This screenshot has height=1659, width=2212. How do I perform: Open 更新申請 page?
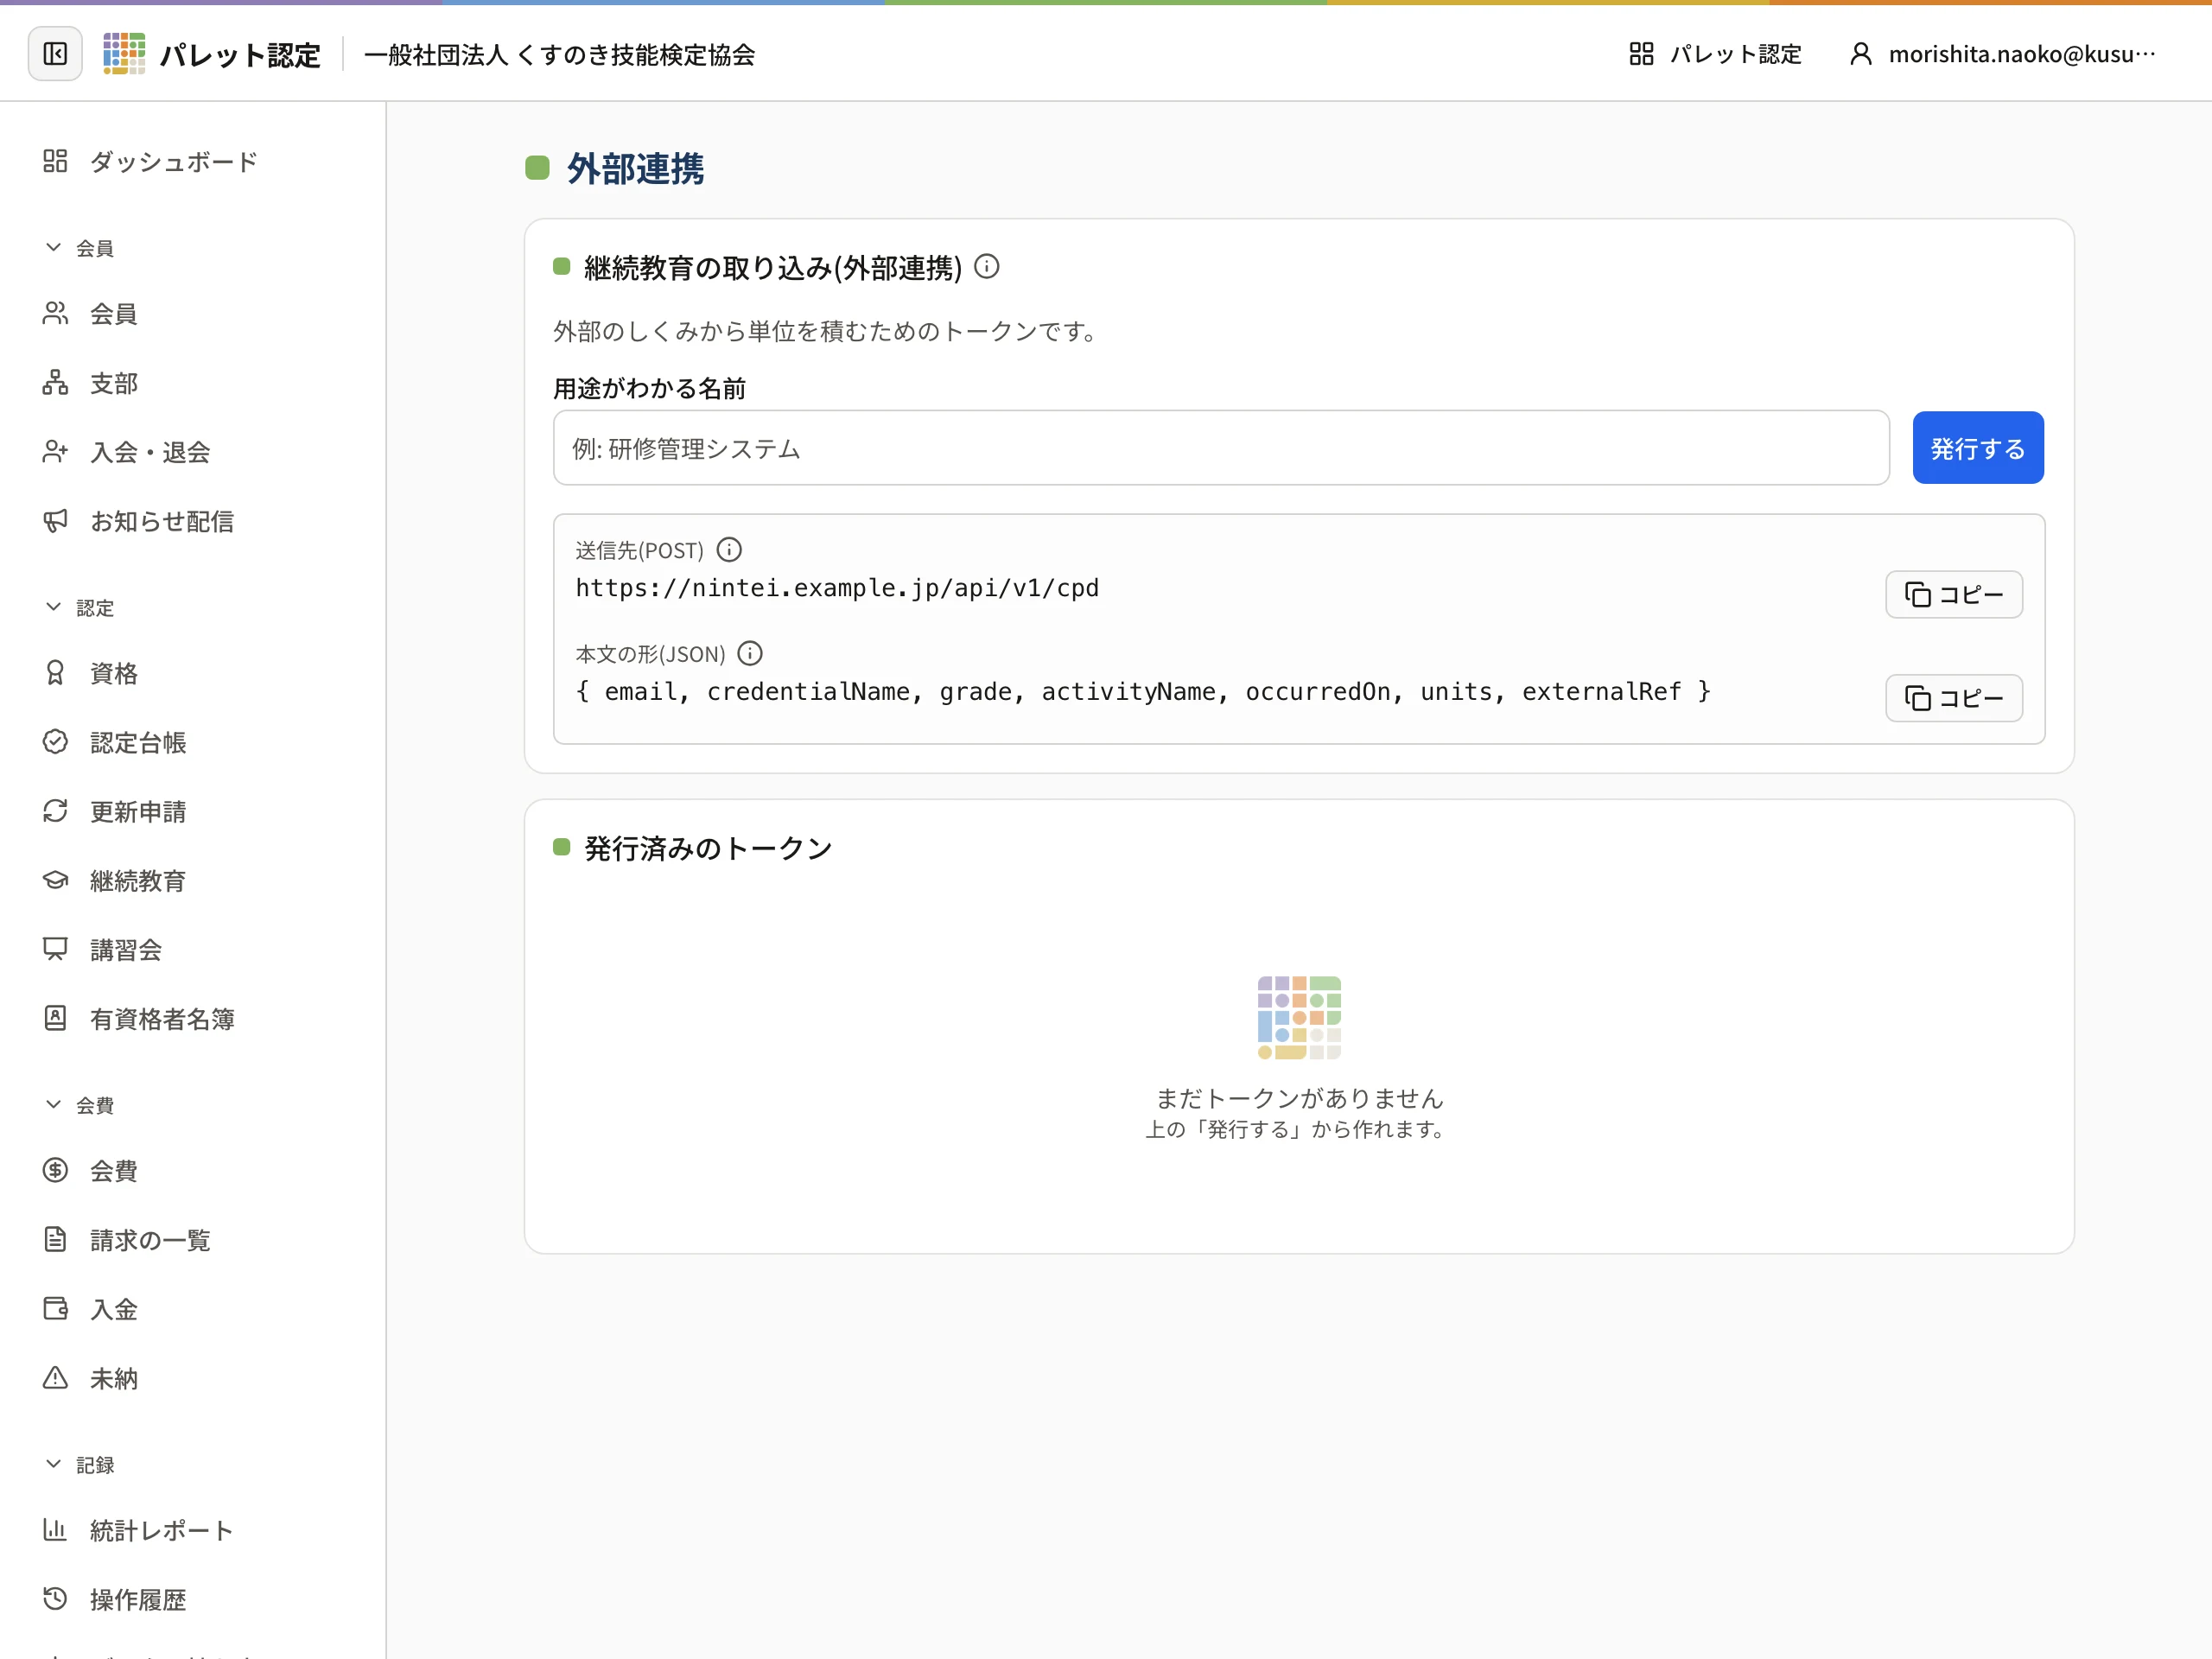click(x=193, y=811)
